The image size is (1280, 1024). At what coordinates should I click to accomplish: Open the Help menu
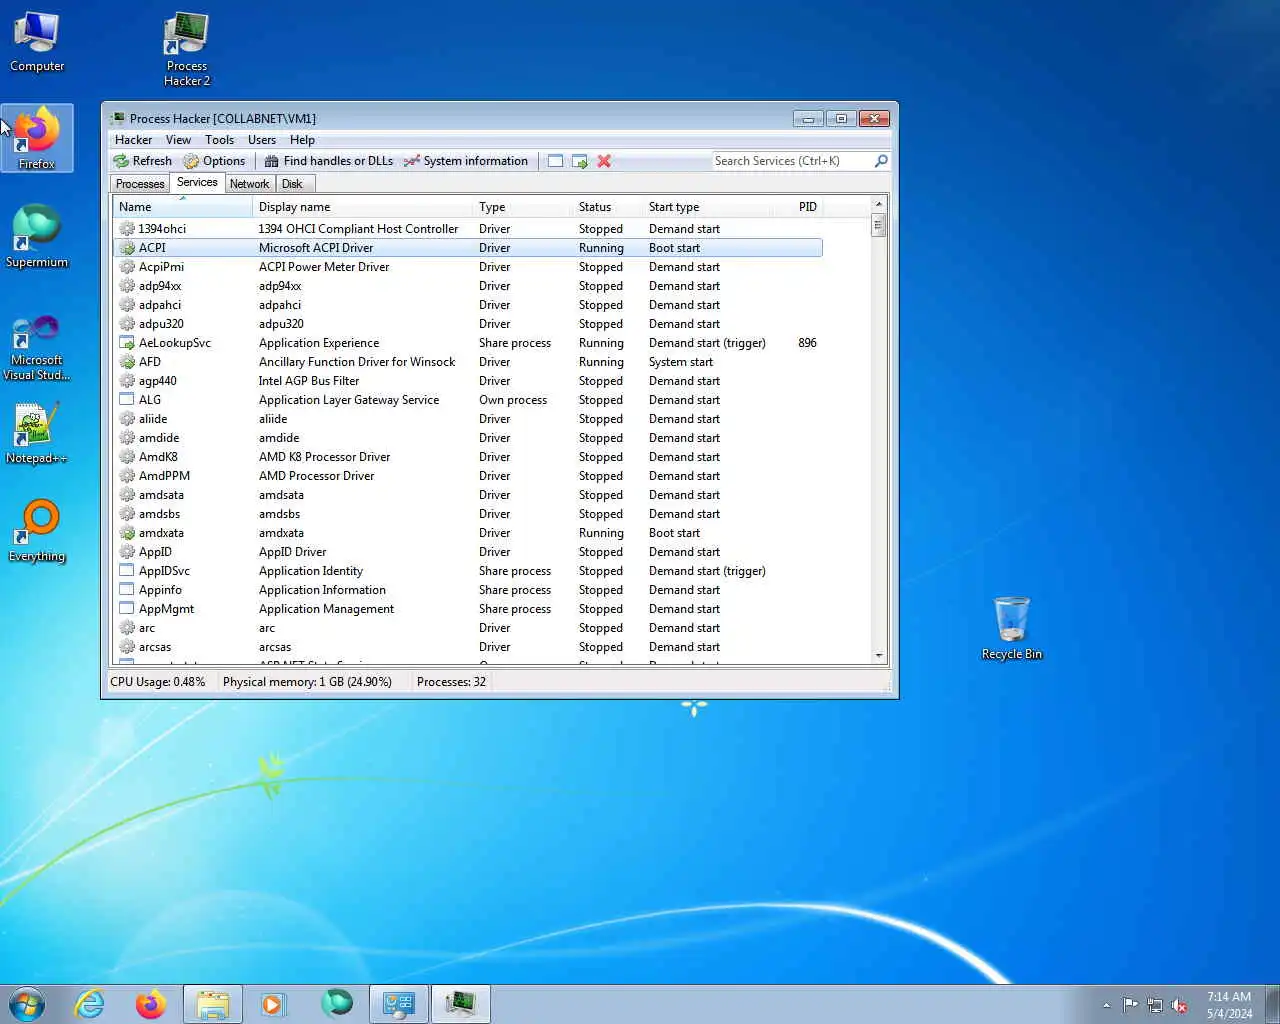(x=302, y=140)
